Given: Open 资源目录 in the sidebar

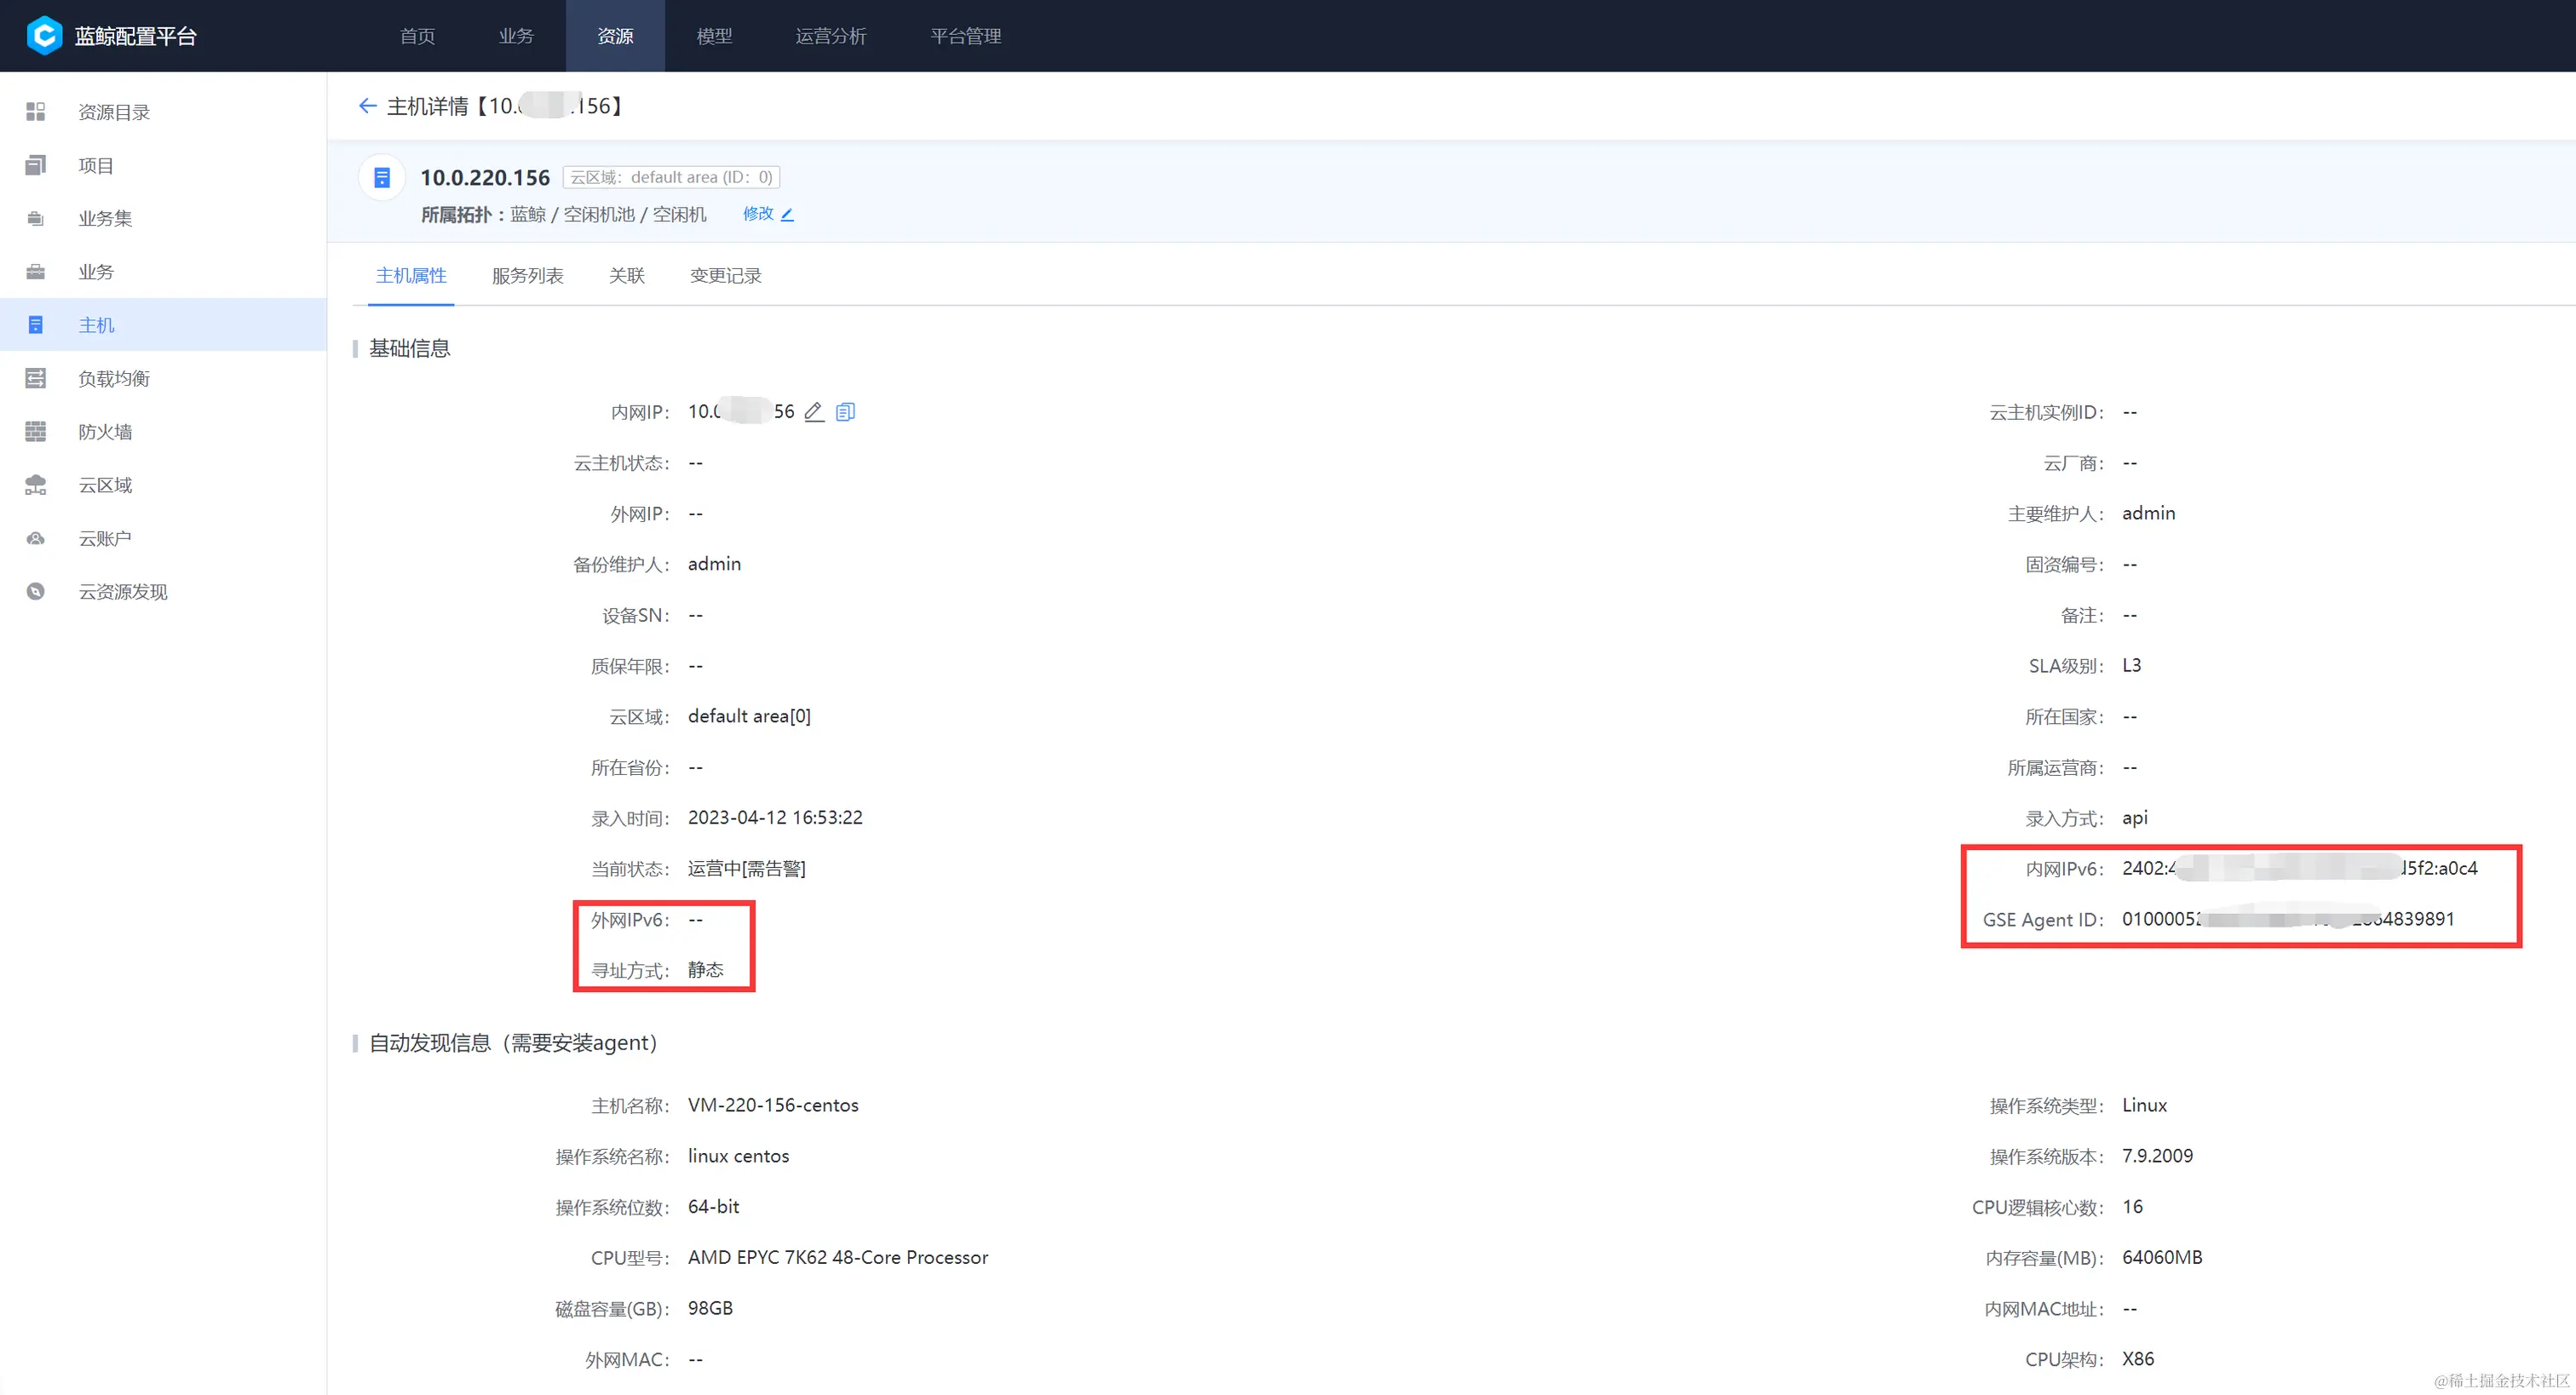Looking at the screenshot, I should pos(114,112).
